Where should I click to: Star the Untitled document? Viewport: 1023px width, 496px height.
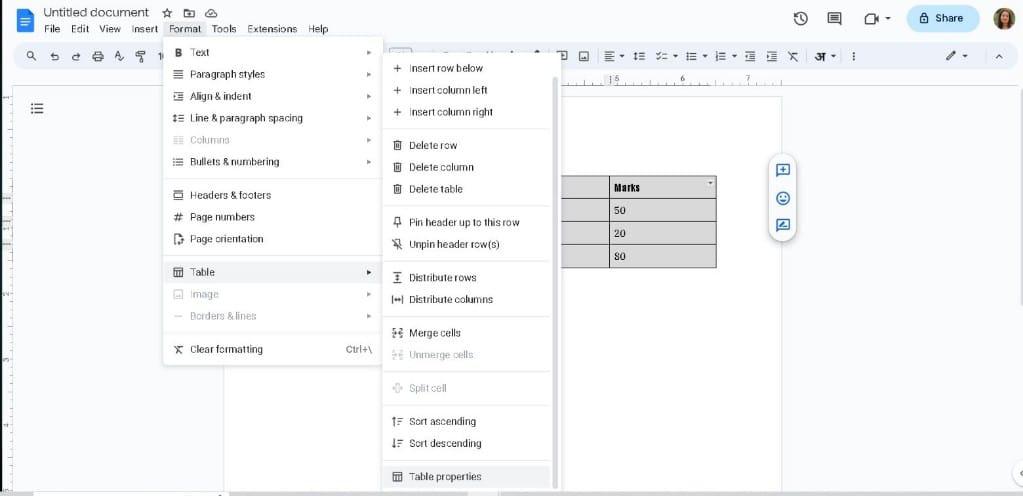point(167,13)
